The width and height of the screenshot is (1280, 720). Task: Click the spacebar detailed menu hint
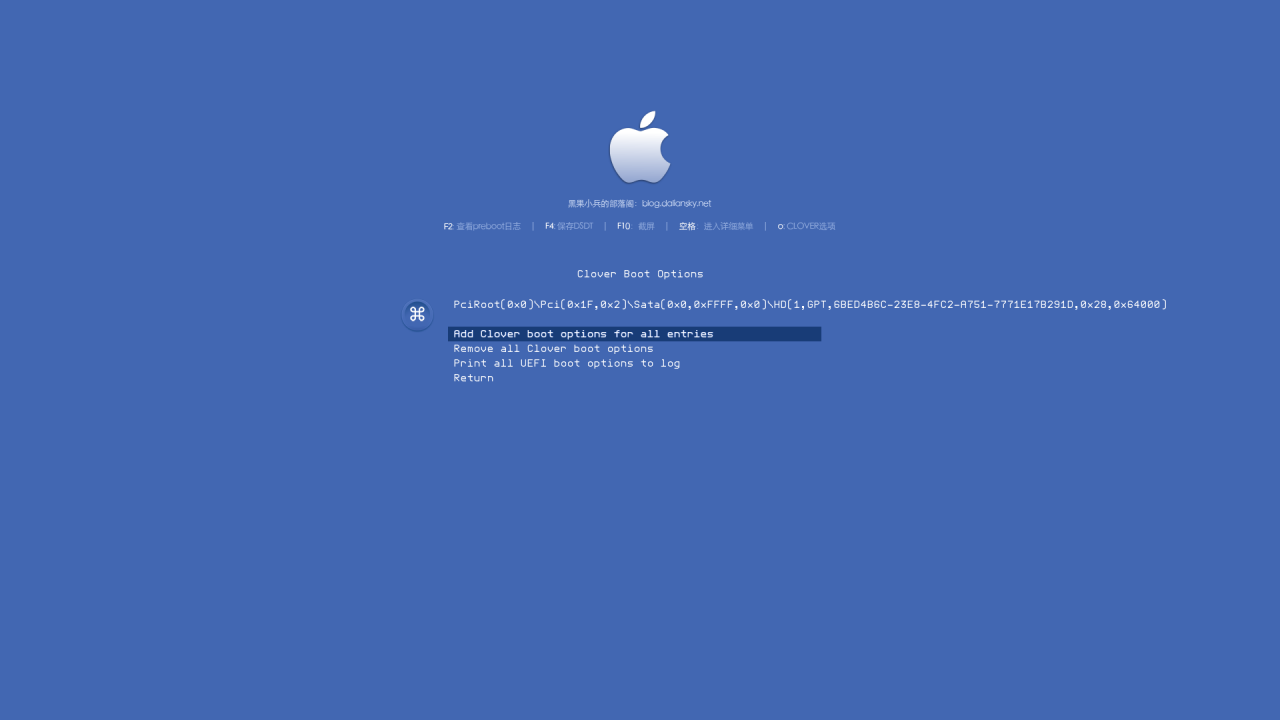point(716,226)
